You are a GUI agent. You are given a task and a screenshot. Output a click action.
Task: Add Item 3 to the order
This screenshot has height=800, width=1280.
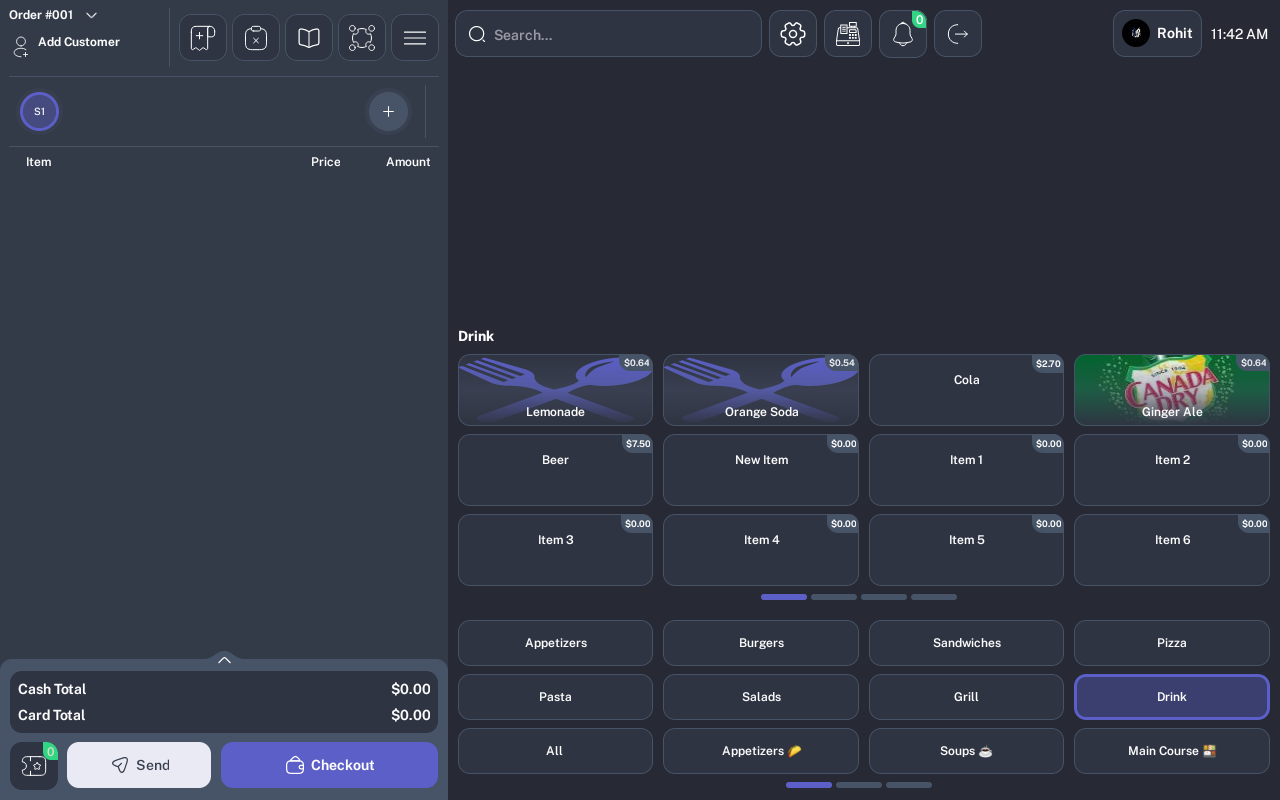(555, 550)
